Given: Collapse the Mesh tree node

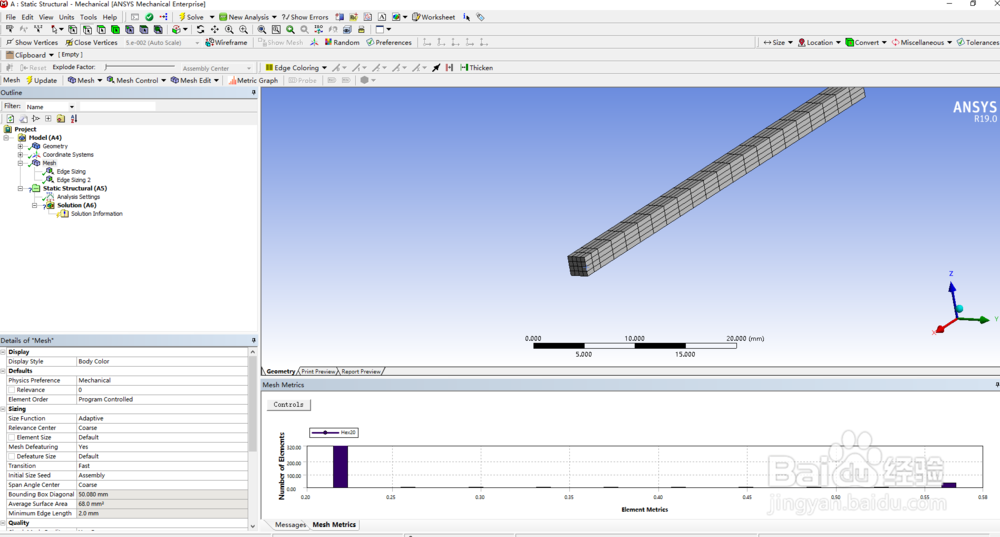Looking at the screenshot, I should 20,163.
